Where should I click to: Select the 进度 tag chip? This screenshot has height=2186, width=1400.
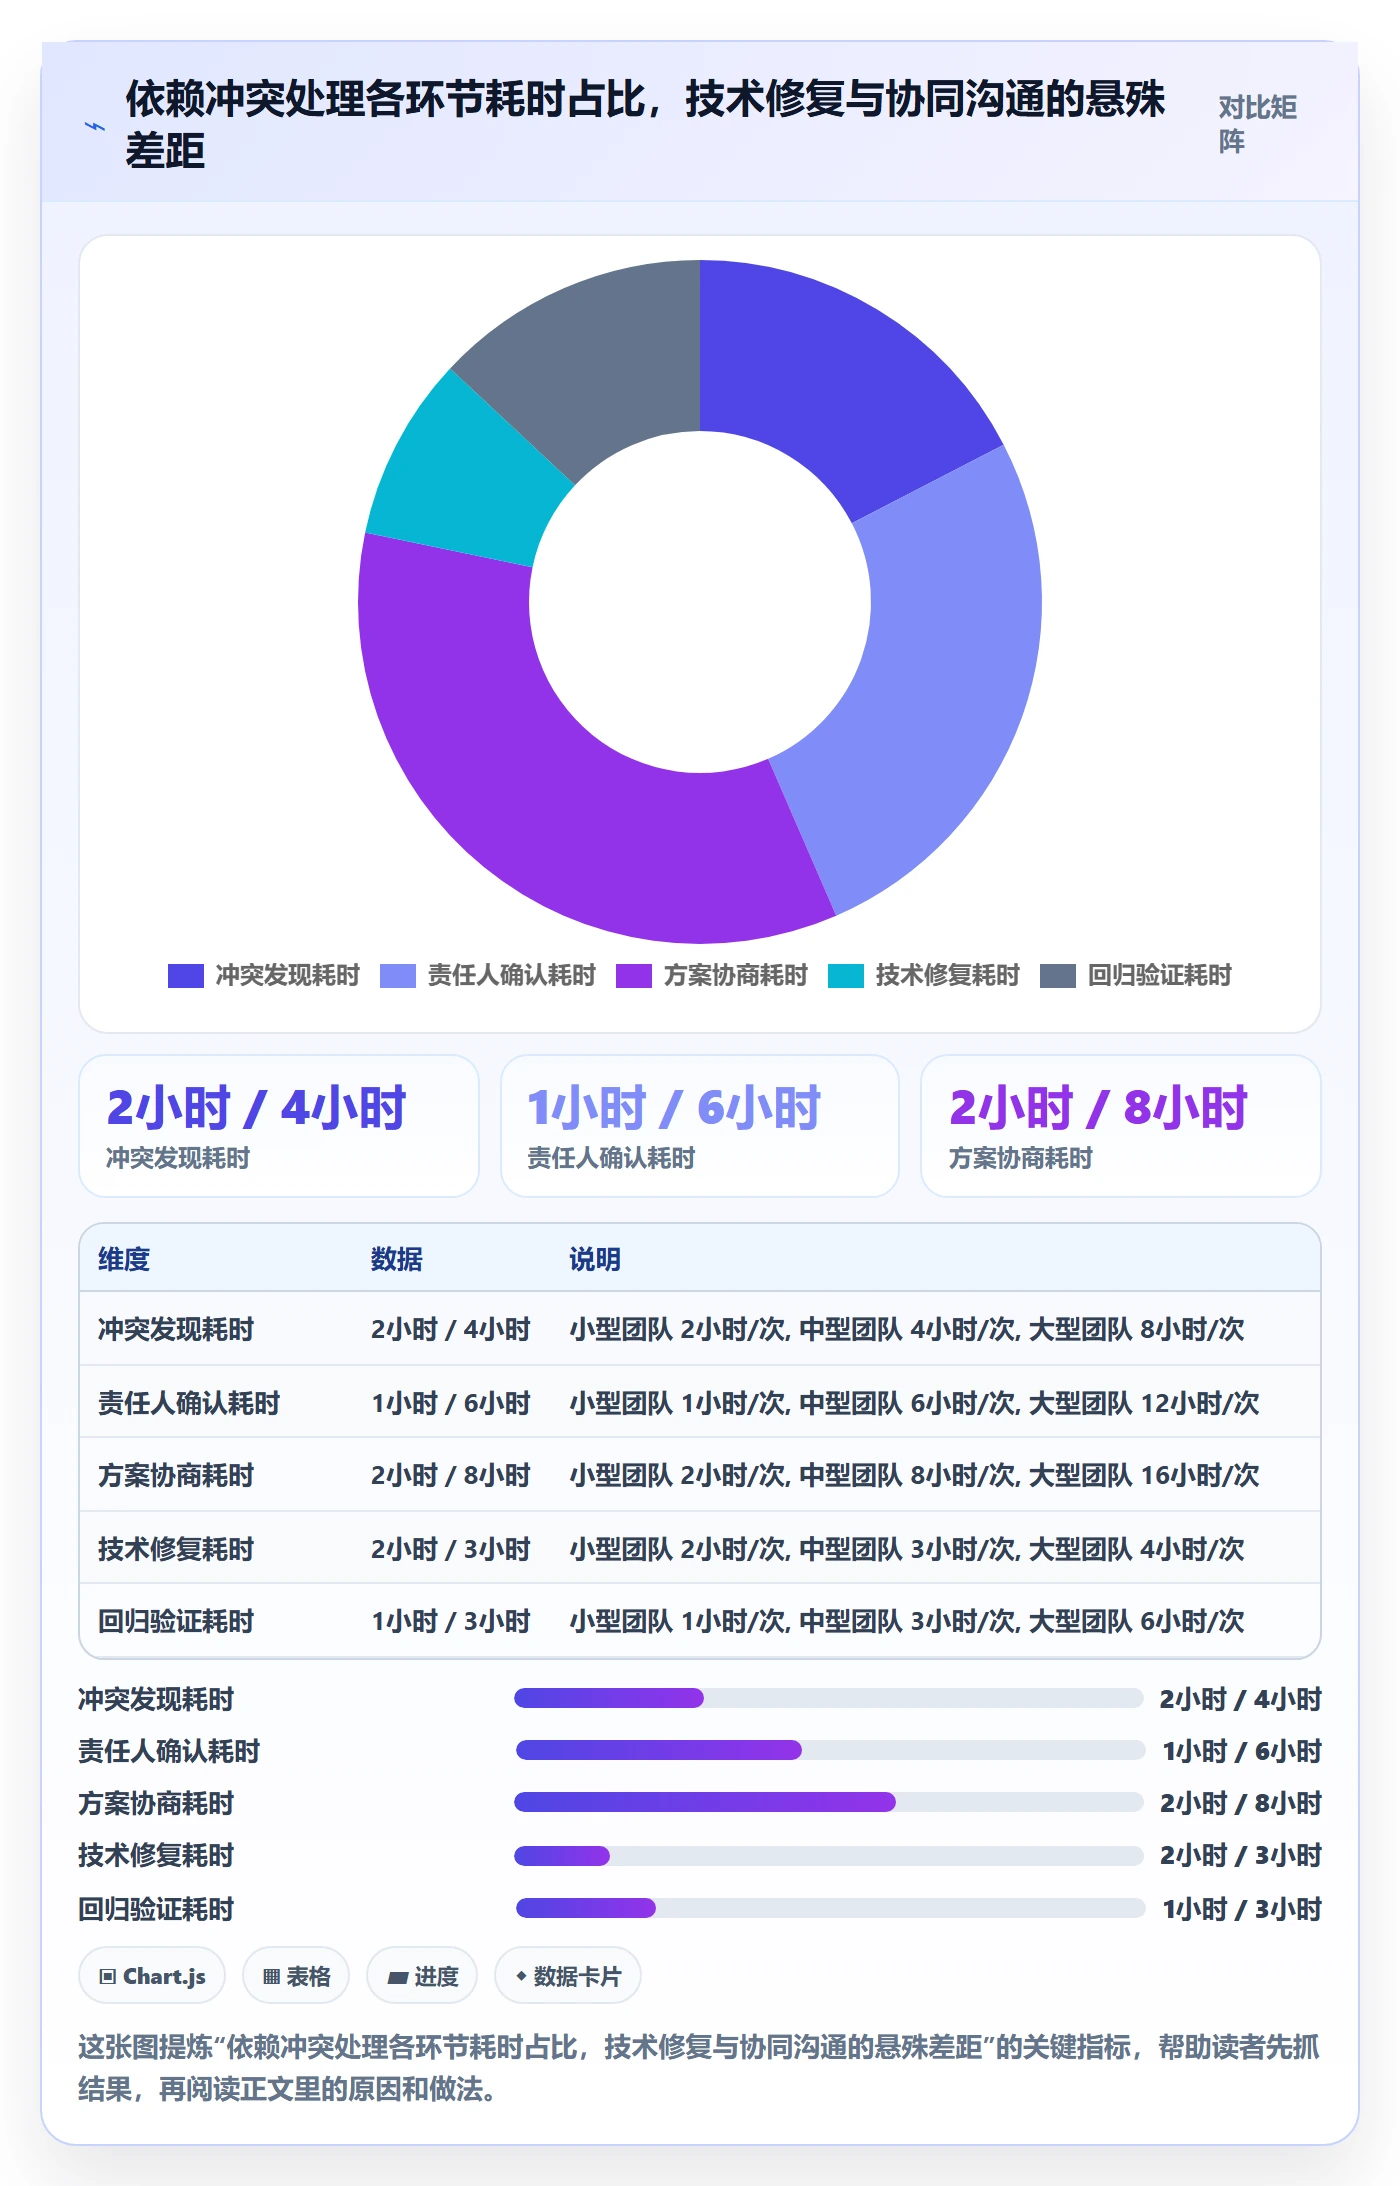tap(422, 1976)
